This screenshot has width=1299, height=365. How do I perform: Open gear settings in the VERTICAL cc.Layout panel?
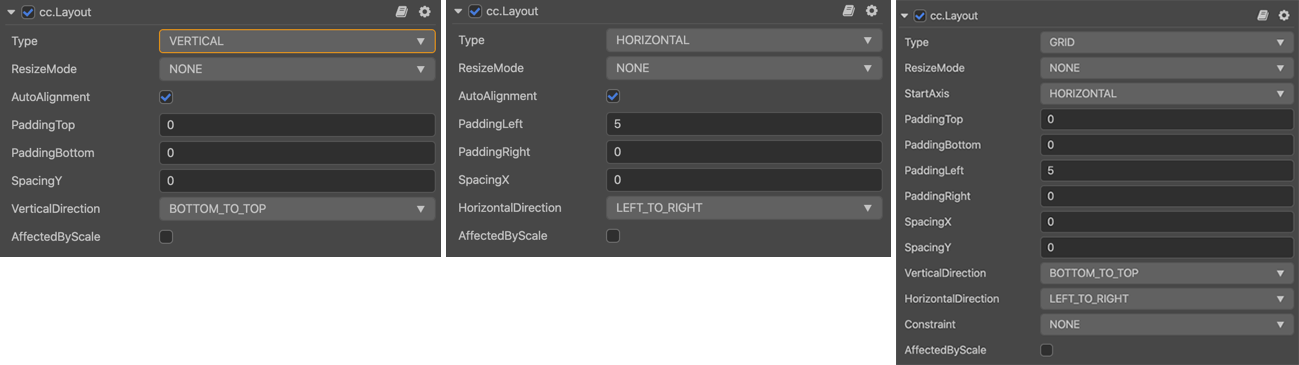pyautogui.click(x=424, y=12)
